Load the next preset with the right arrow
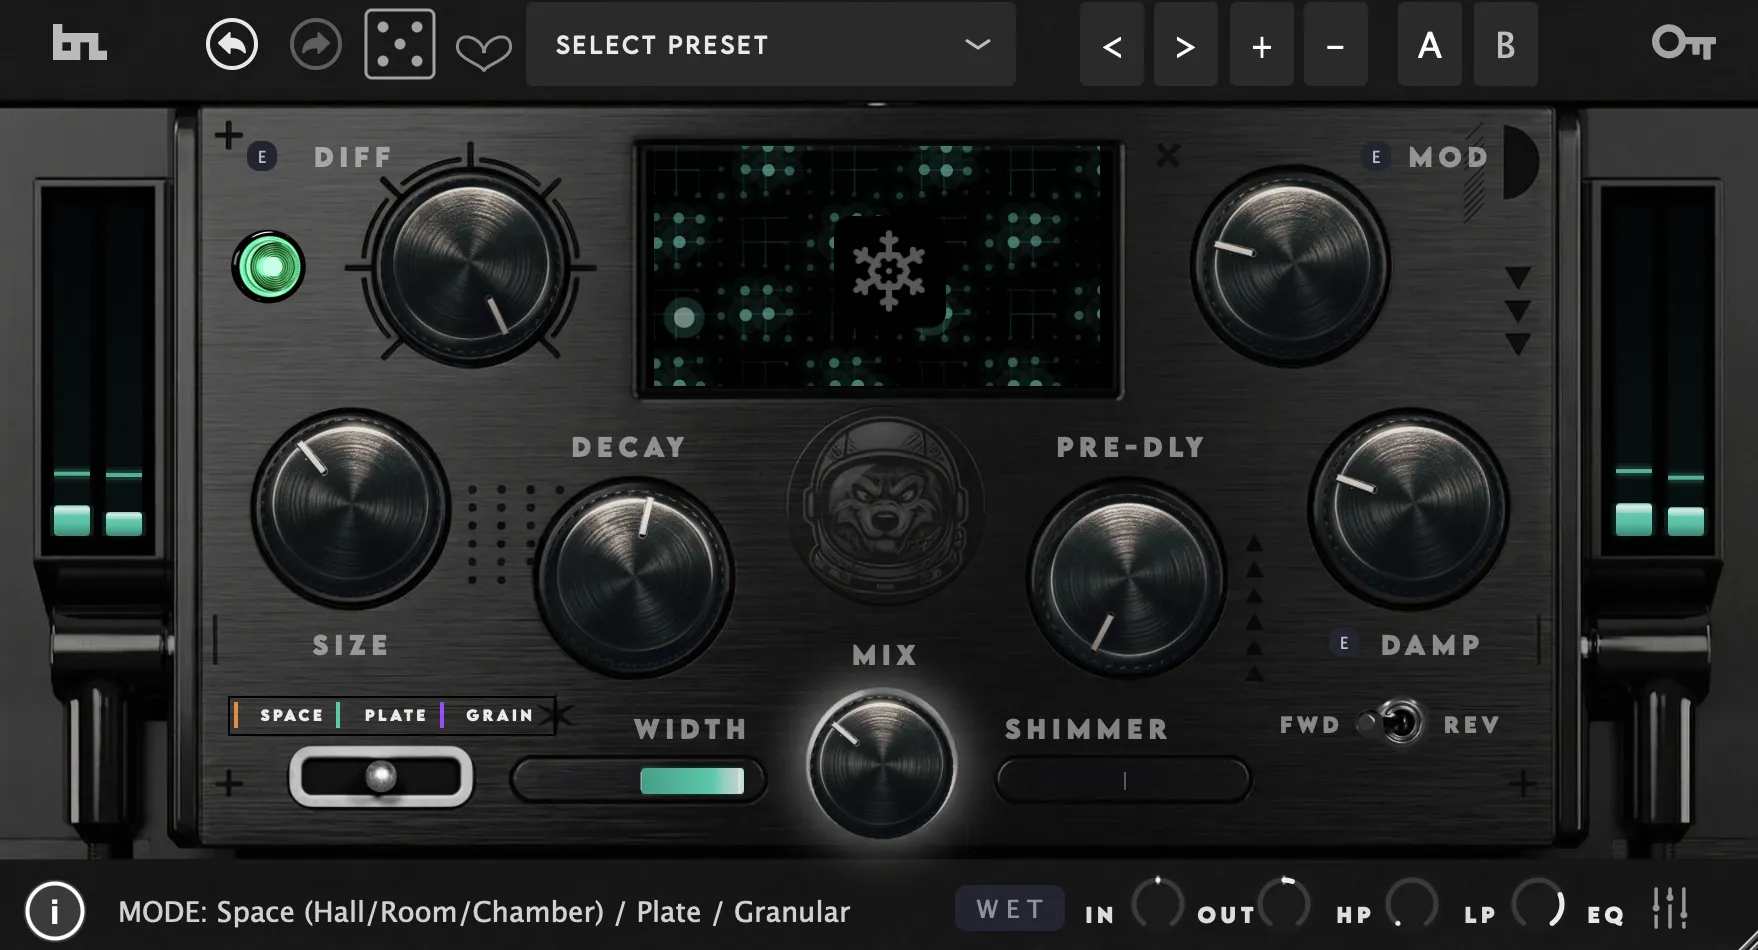Image resolution: width=1758 pixels, height=950 pixels. 1186,45
